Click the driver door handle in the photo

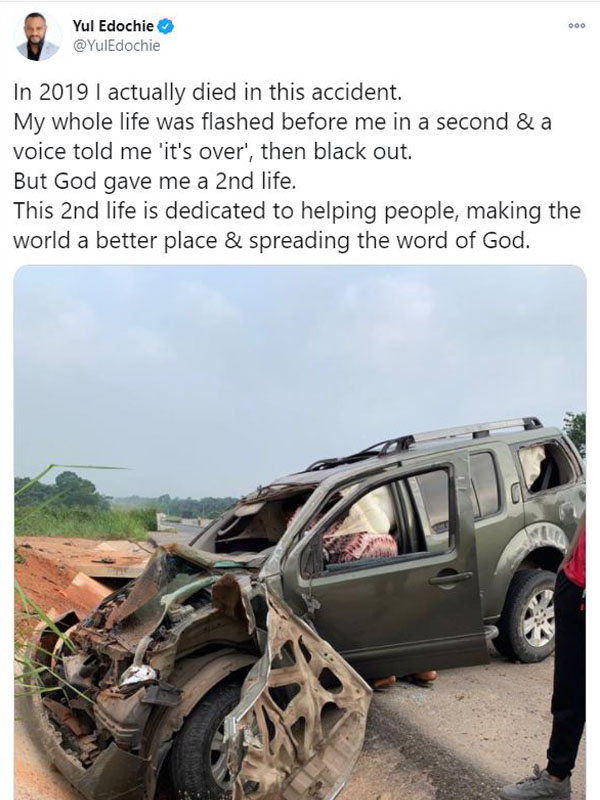450,578
